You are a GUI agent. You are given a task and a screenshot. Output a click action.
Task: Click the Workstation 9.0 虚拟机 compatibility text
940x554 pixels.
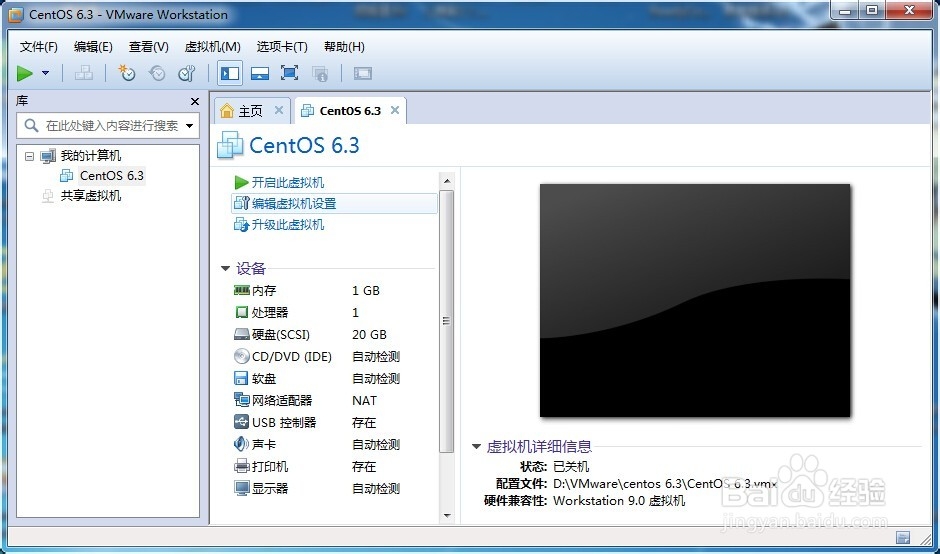[619, 501]
